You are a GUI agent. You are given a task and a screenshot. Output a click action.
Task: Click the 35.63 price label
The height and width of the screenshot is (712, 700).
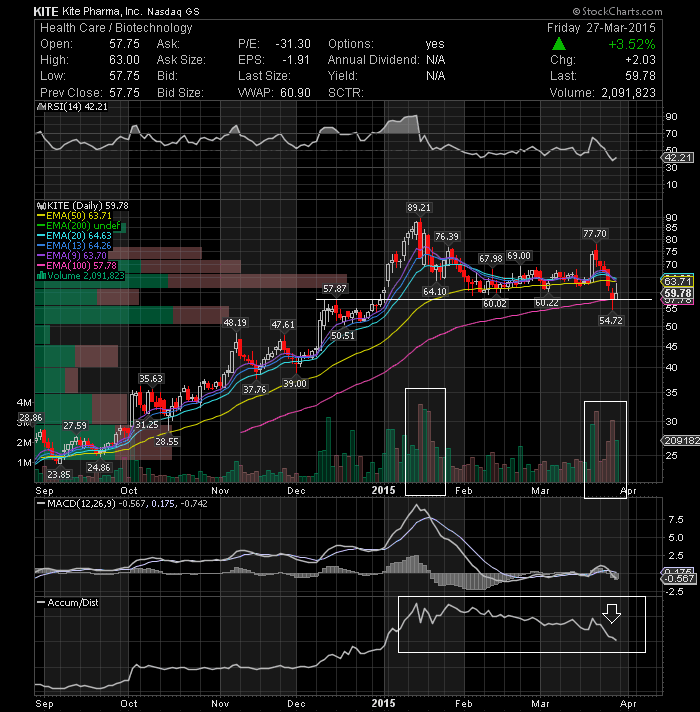[x=151, y=379]
